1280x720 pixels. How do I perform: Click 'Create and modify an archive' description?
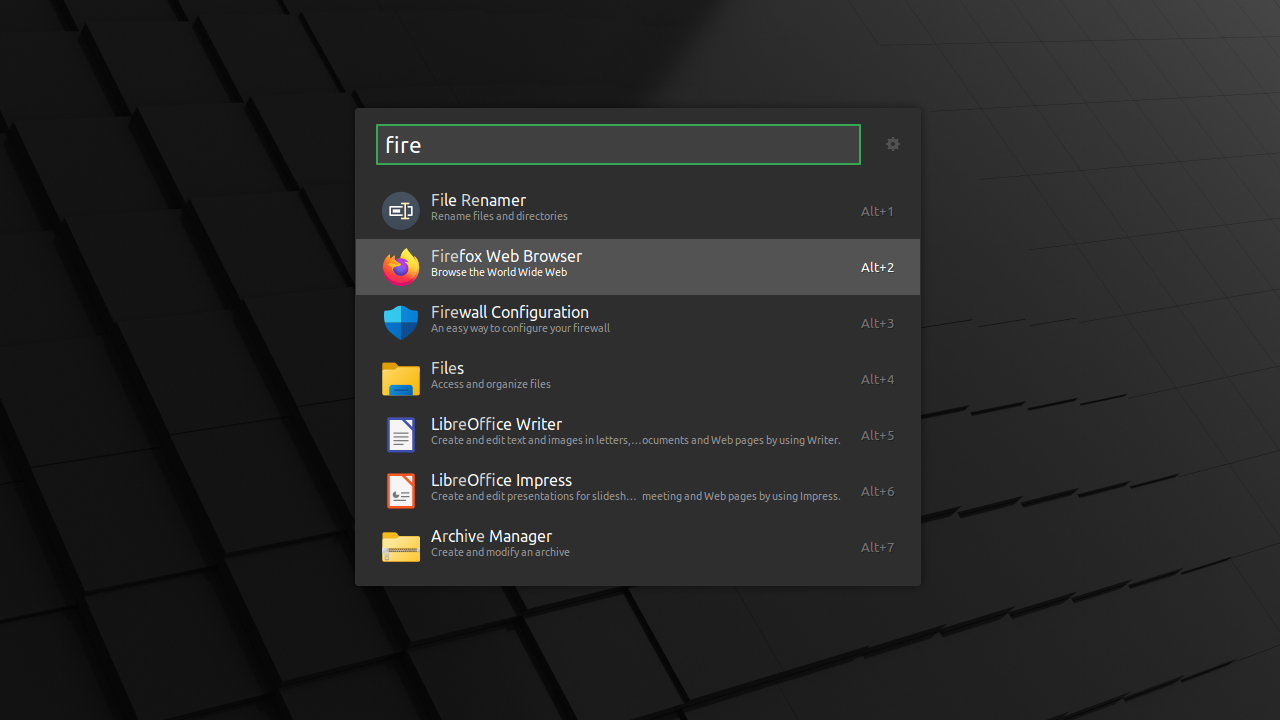[500, 552]
